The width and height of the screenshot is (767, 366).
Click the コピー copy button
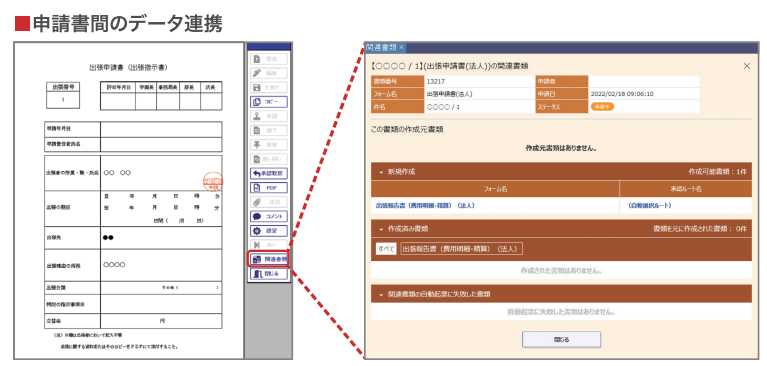coord(269,102)
